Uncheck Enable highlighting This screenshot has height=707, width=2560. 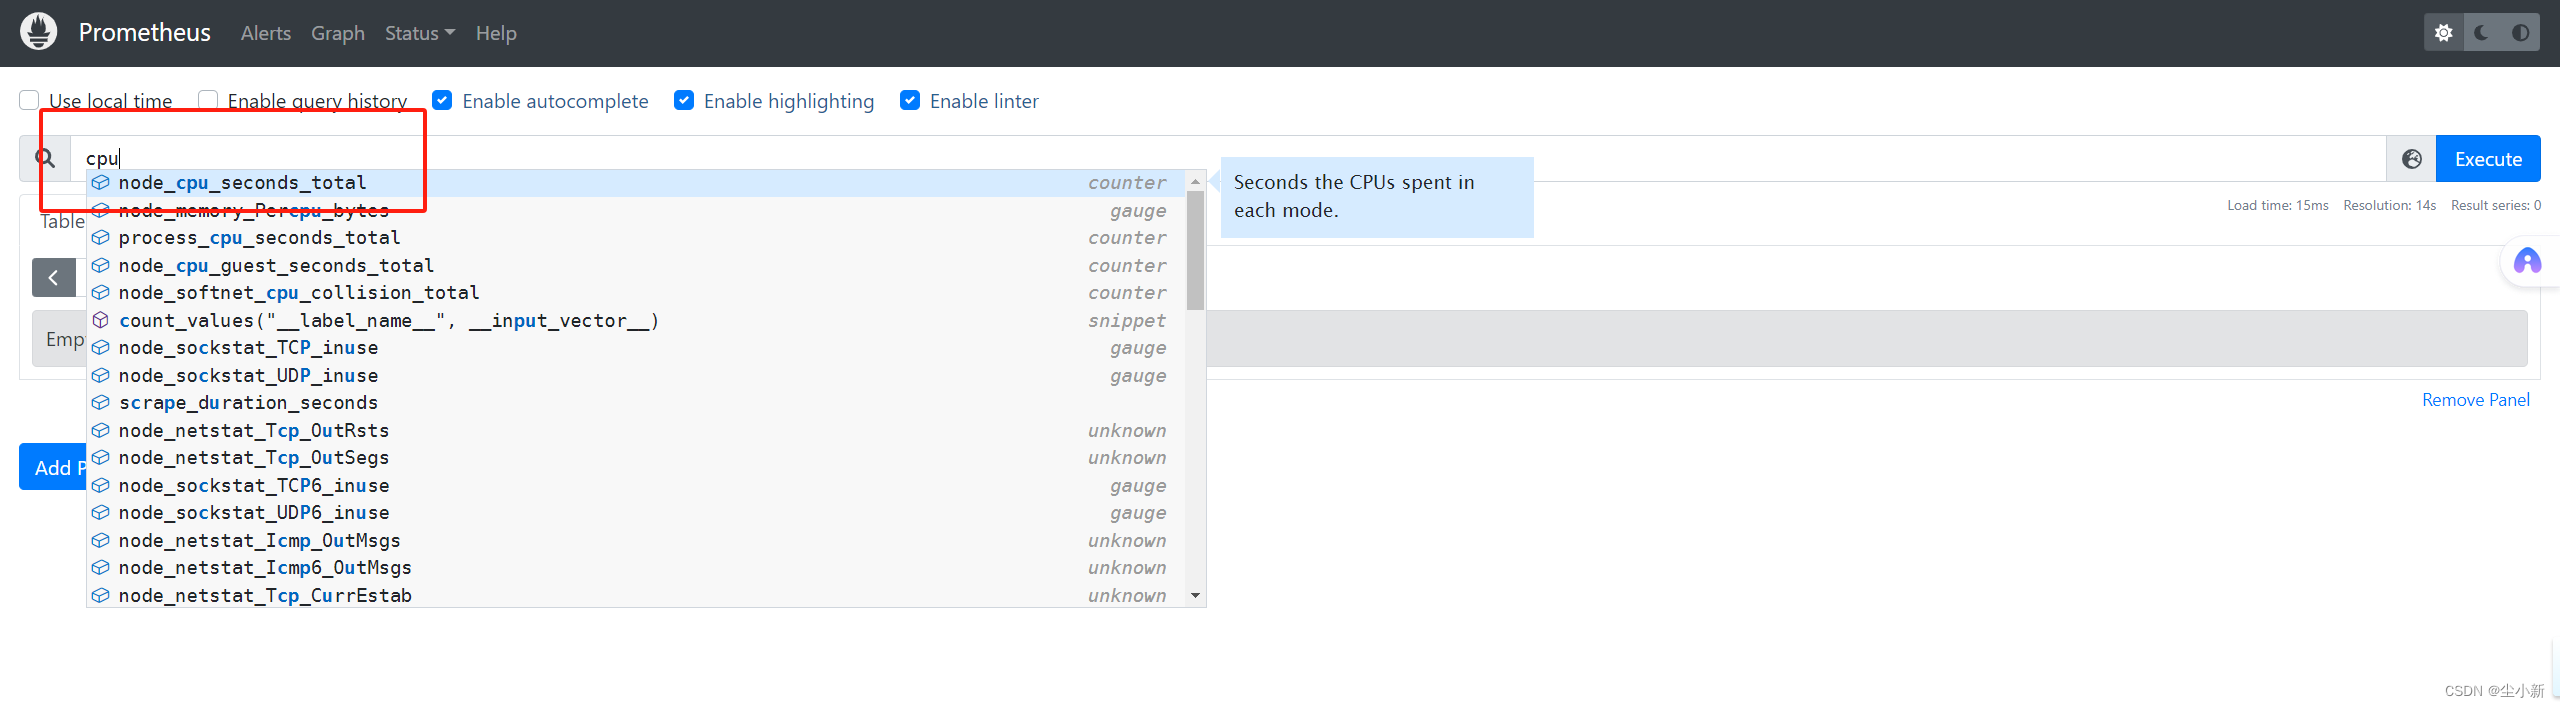click(x=684, y=100)
